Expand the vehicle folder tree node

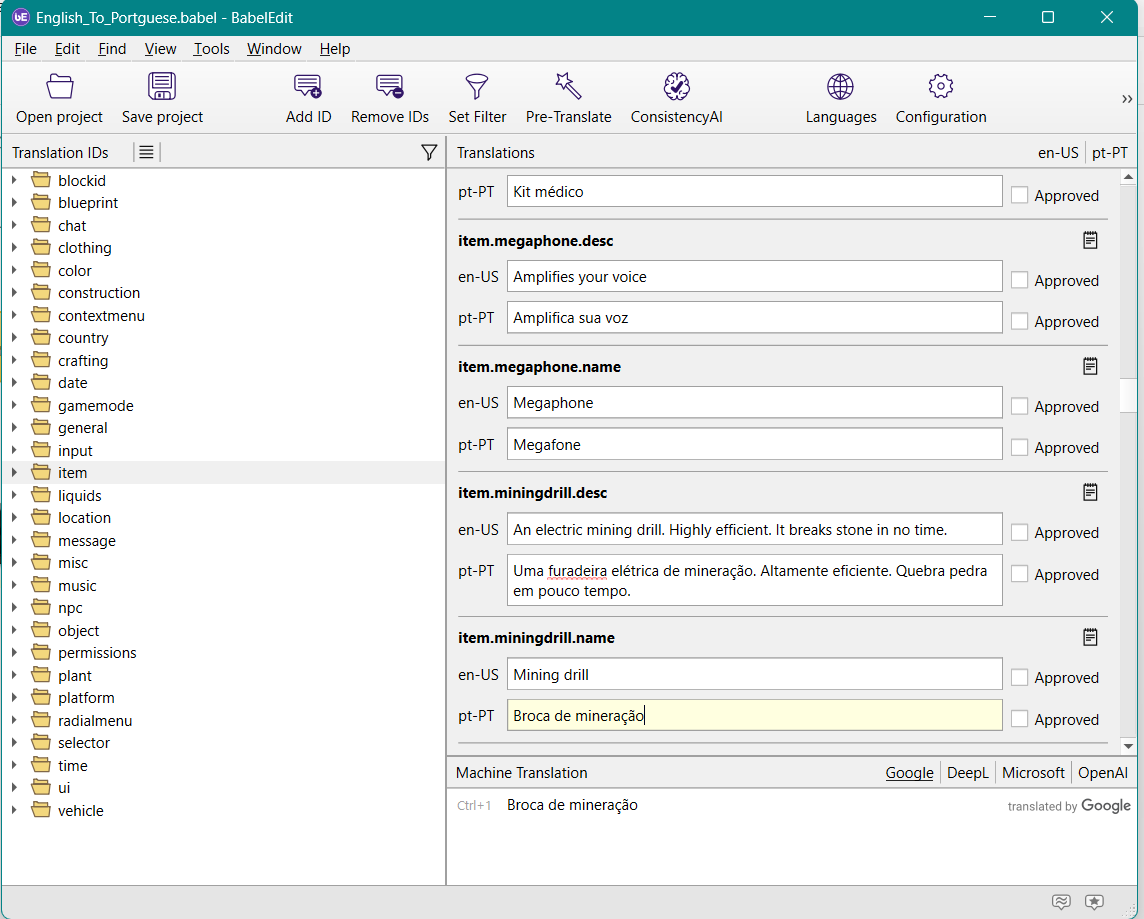[14, 811]
